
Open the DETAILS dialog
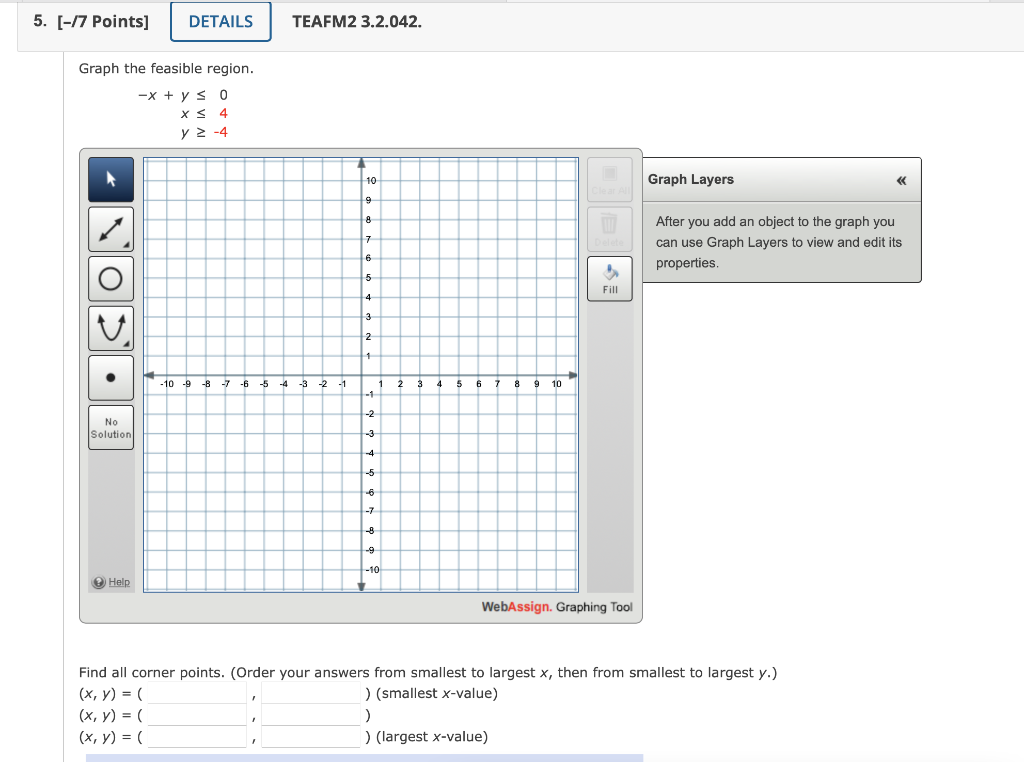click(220, 21)
